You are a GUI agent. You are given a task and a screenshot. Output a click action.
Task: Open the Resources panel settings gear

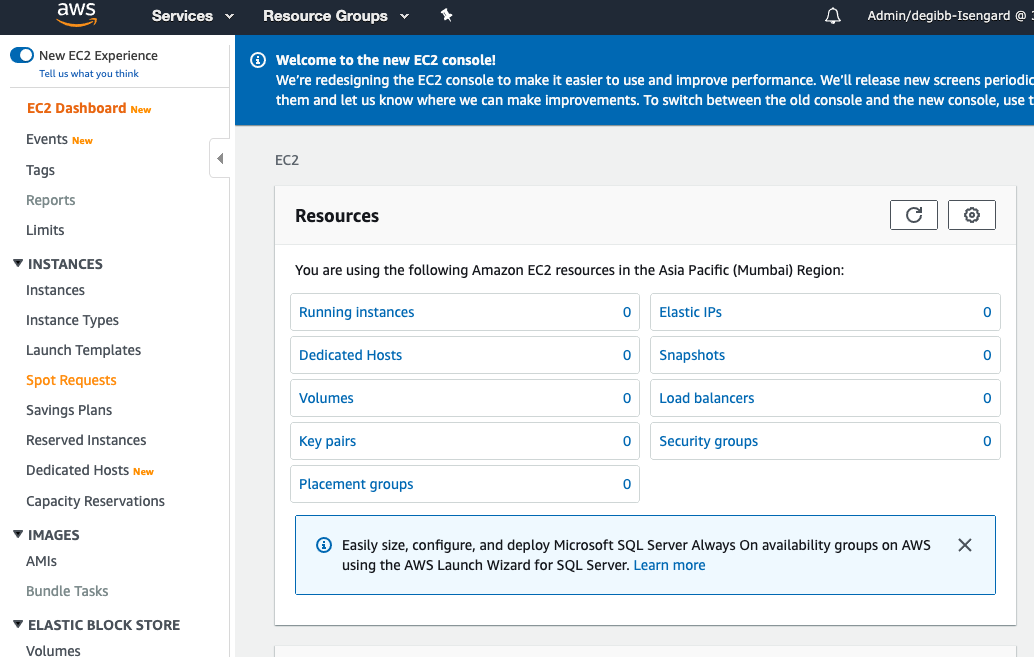pos(971,214)
